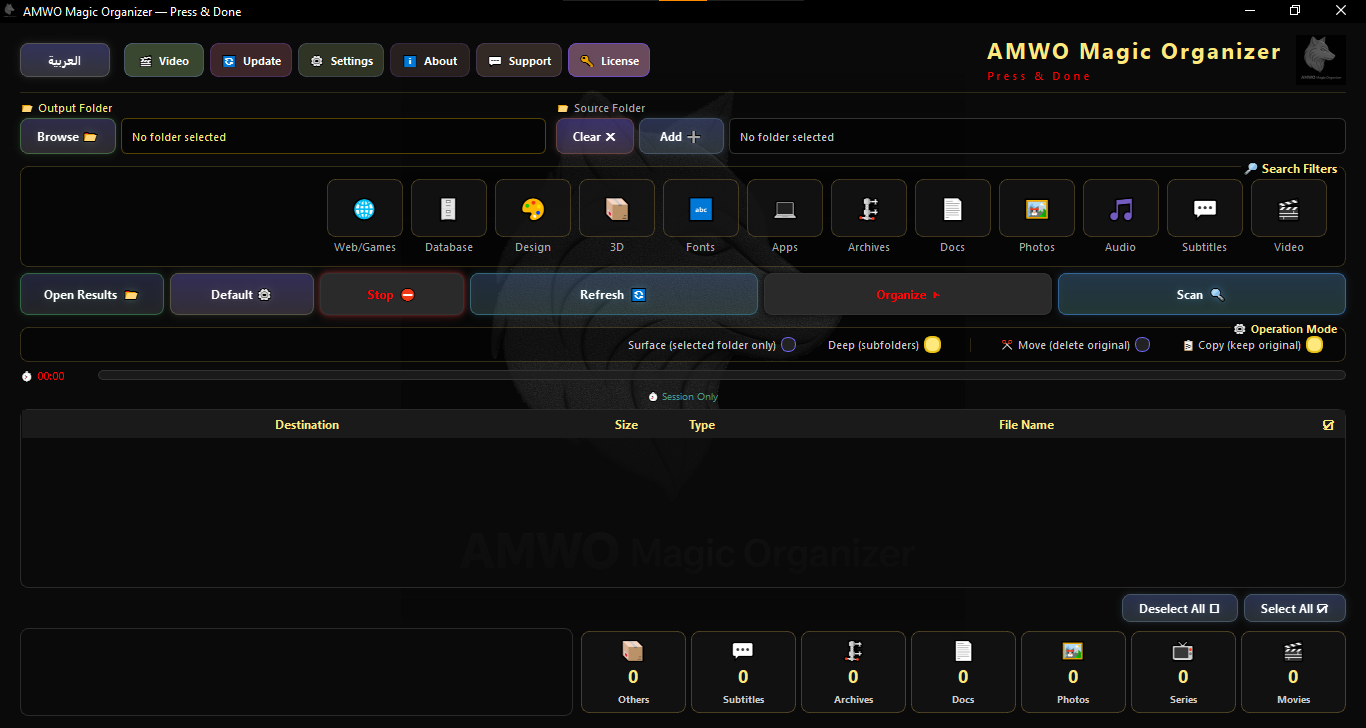Open the Others count card
The width and height of the screenshot is (1366, 728).
click(x=633, y=672)
